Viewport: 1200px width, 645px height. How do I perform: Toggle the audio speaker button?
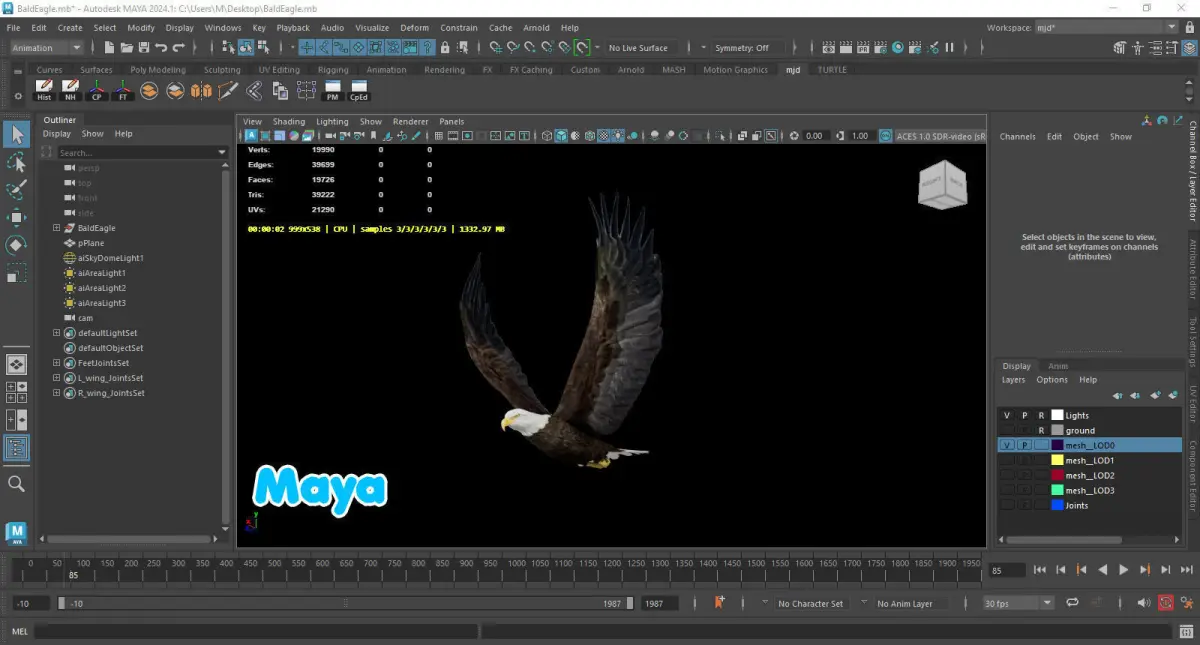pos(1145,603)
